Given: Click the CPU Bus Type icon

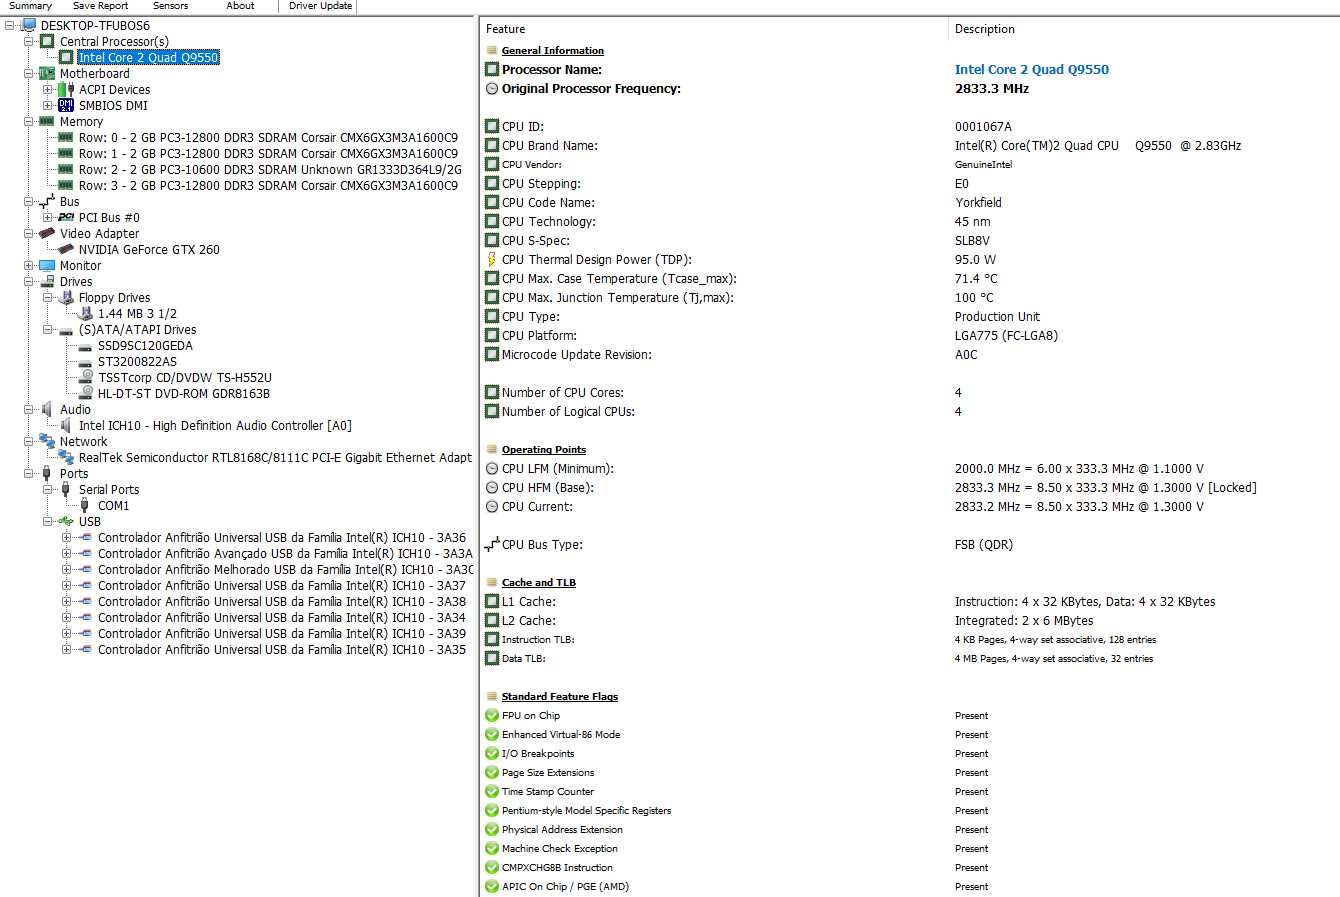Looking at the screenshot, I should point(491,545).
